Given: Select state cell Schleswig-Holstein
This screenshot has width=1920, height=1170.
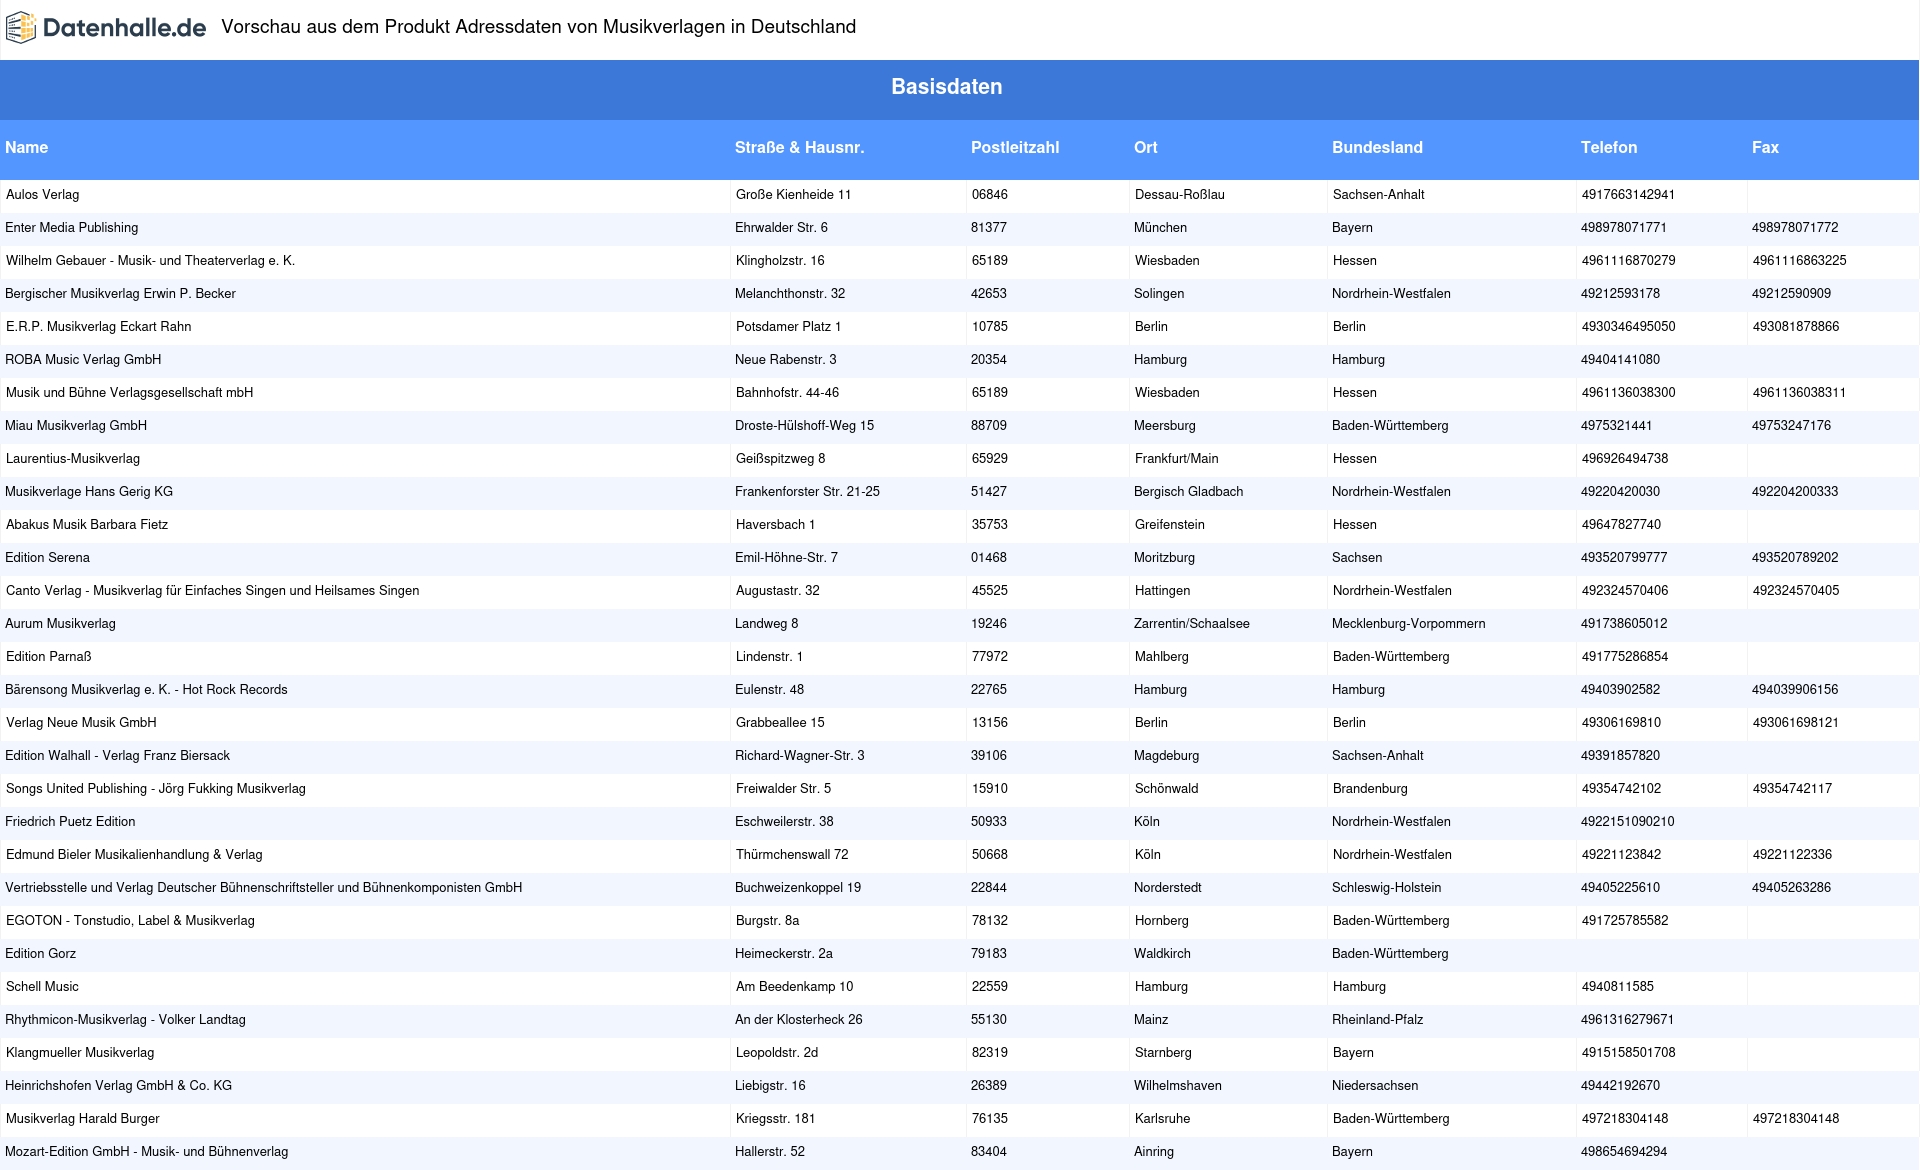Looking at the screenshot, I should [1386, 888].
